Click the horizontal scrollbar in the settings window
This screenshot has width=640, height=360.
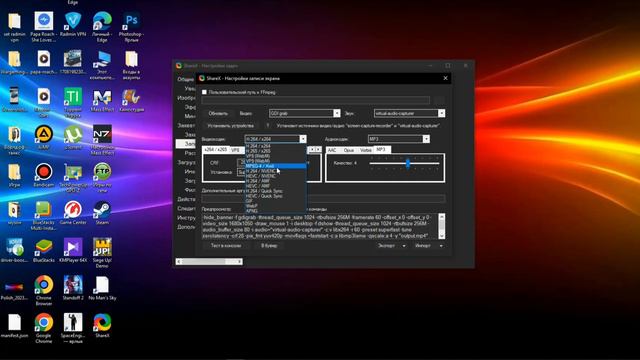coord(209,262)
